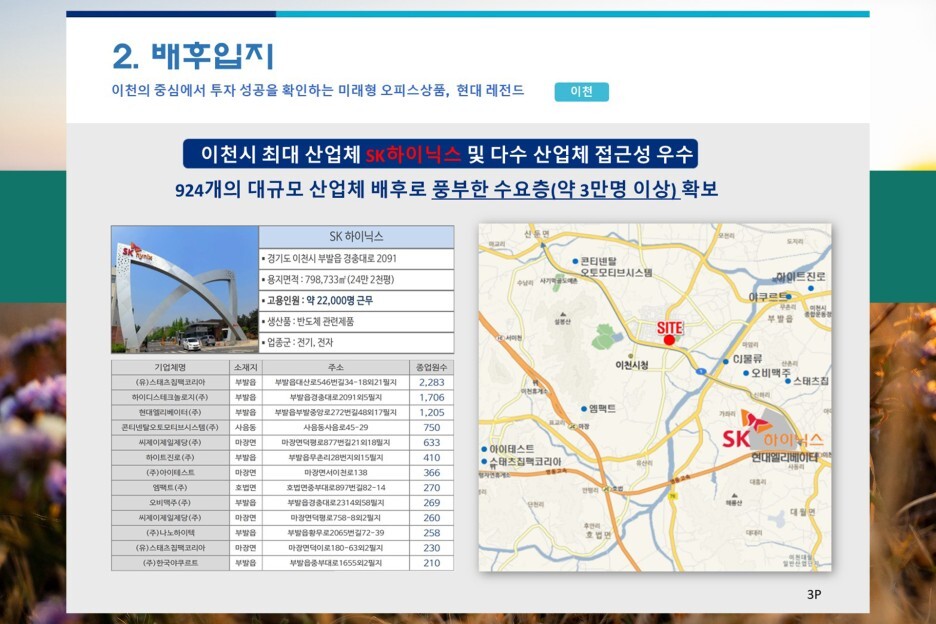Click the '1,706' employee count cell
Viewport: 936px width, 624px height.
[x=432, y=397]
